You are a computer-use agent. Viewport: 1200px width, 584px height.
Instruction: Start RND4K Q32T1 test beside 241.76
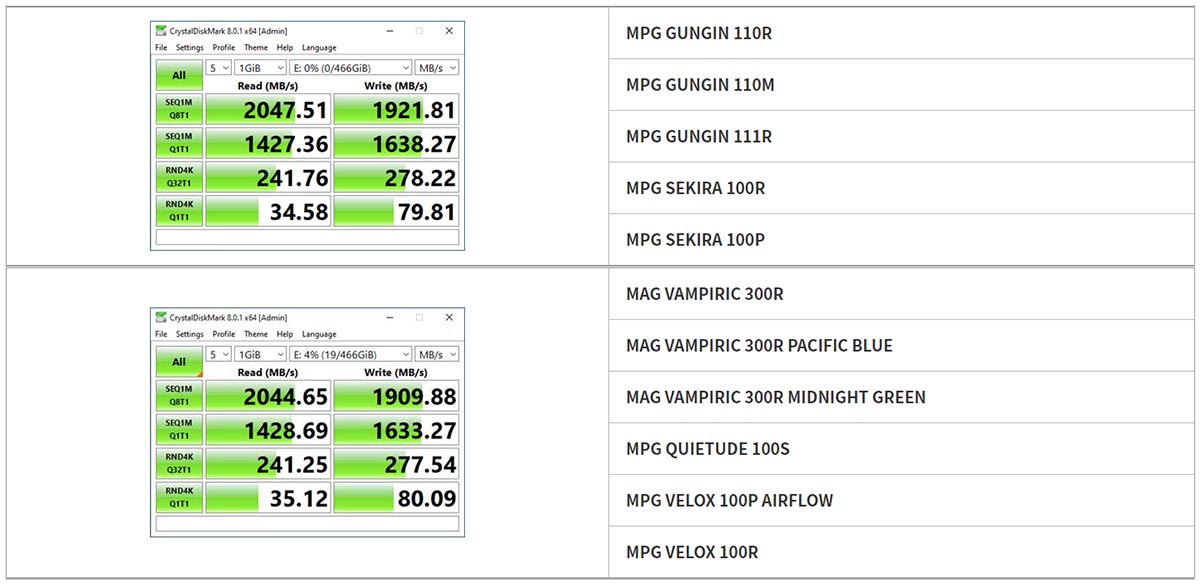coord(179,178)
